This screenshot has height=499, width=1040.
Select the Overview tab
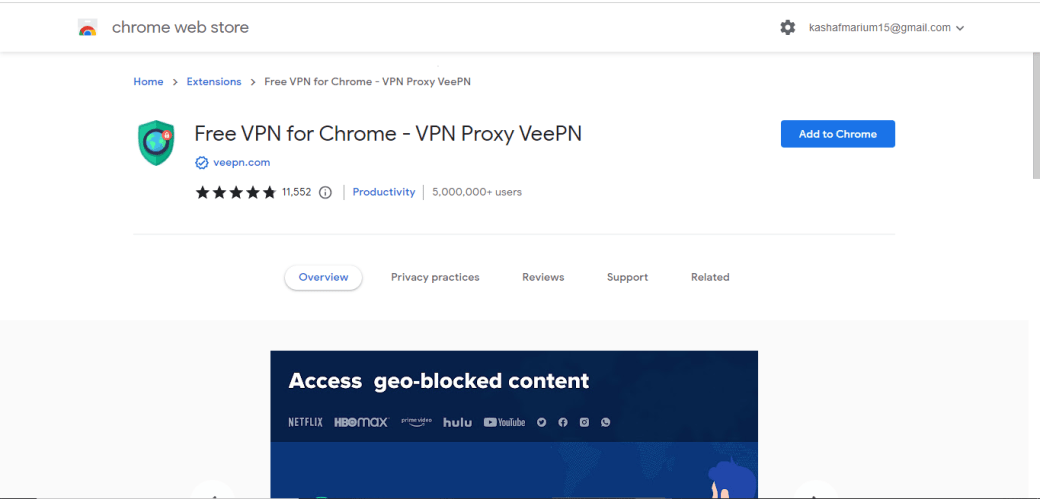(323, 277)
